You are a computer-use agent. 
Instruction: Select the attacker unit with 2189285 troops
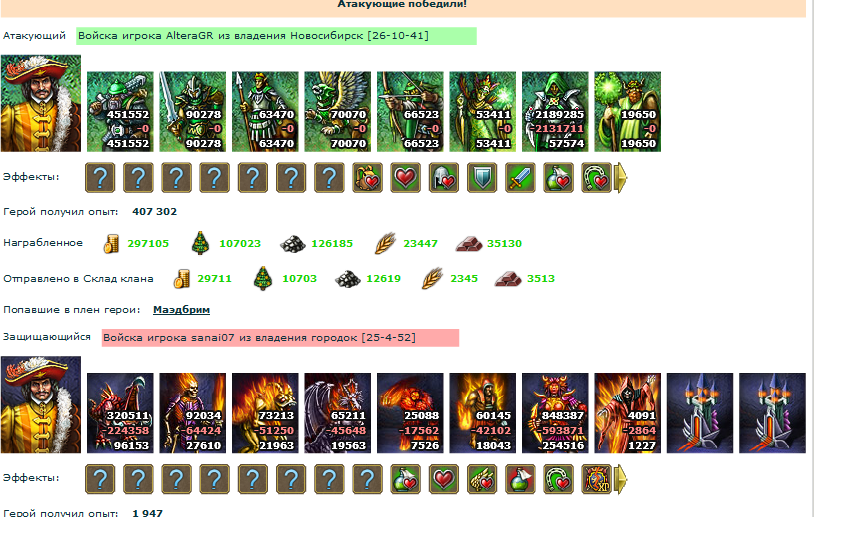[x=555, y=111]
